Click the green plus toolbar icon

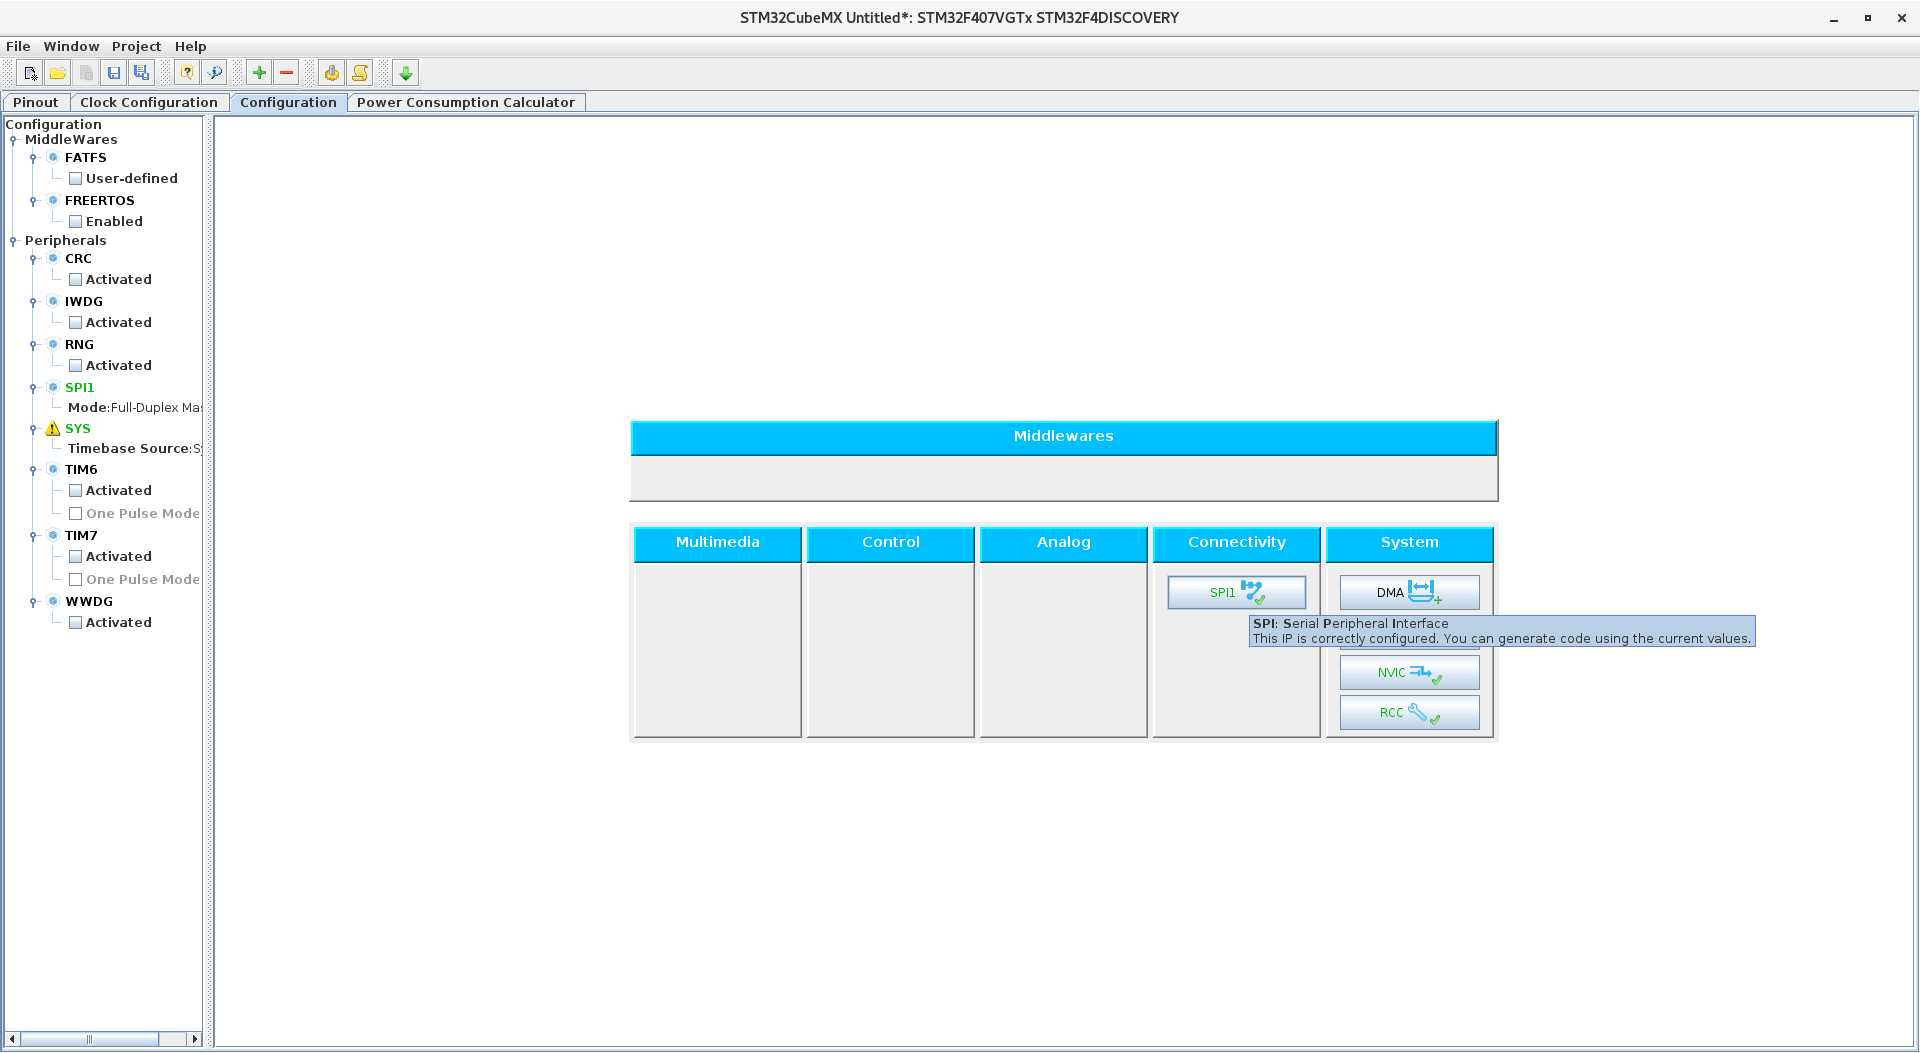259,73
